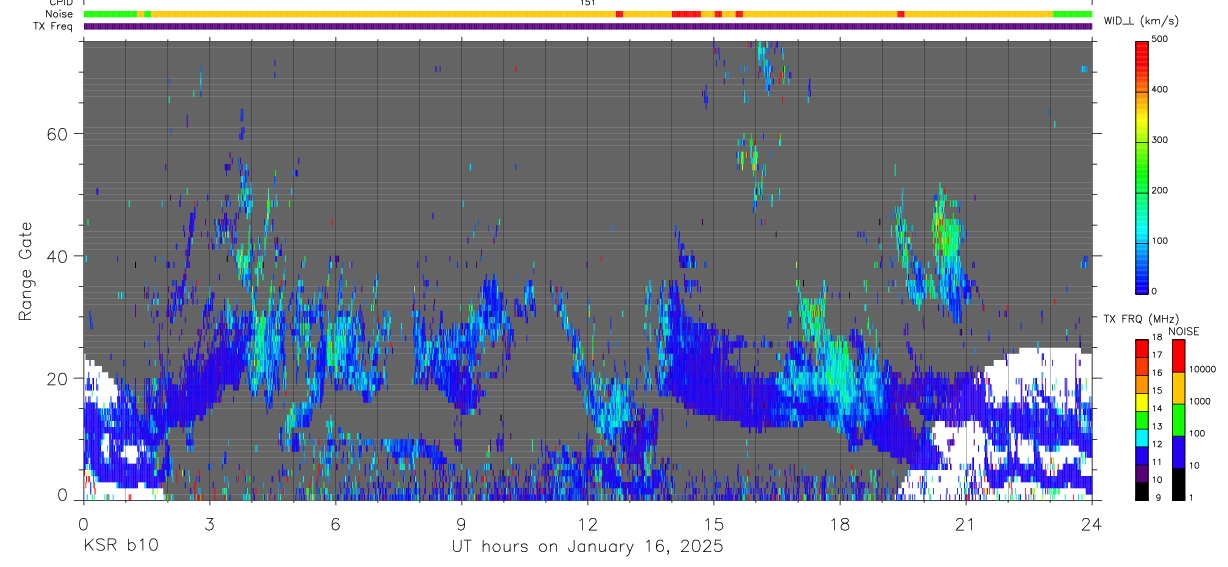Click the "KSR b10" radar beam label
The width and height of the screenshot is (1228, 567).
119,546
